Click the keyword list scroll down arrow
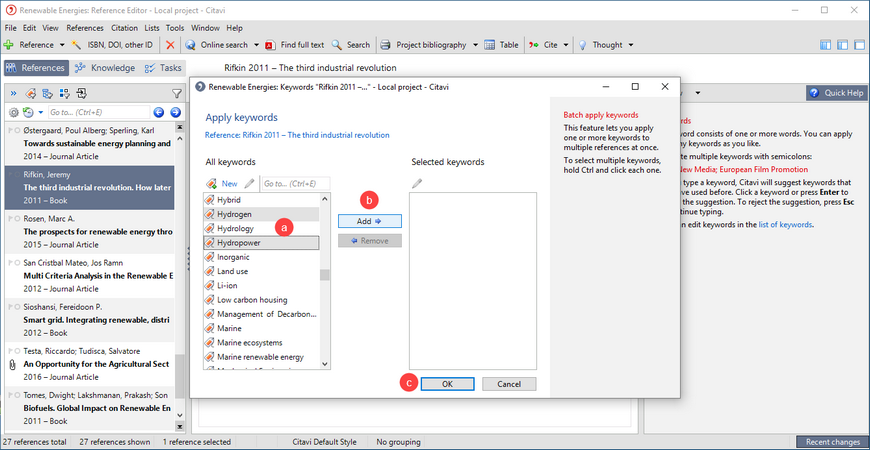870x450 pixels. point(325,364)
